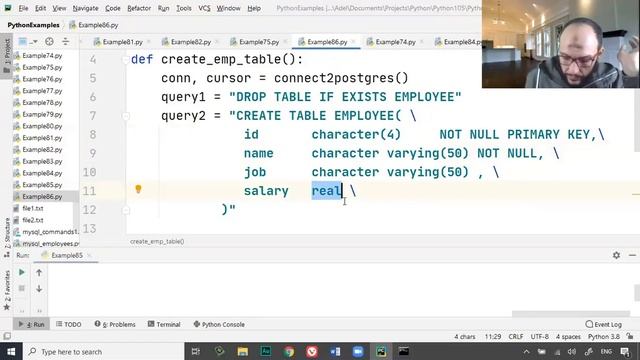Image resolution: width=640 pixels, height=360 pixels.
Task: Select the Example85 run tab
Action: click(x=67, y=256)
